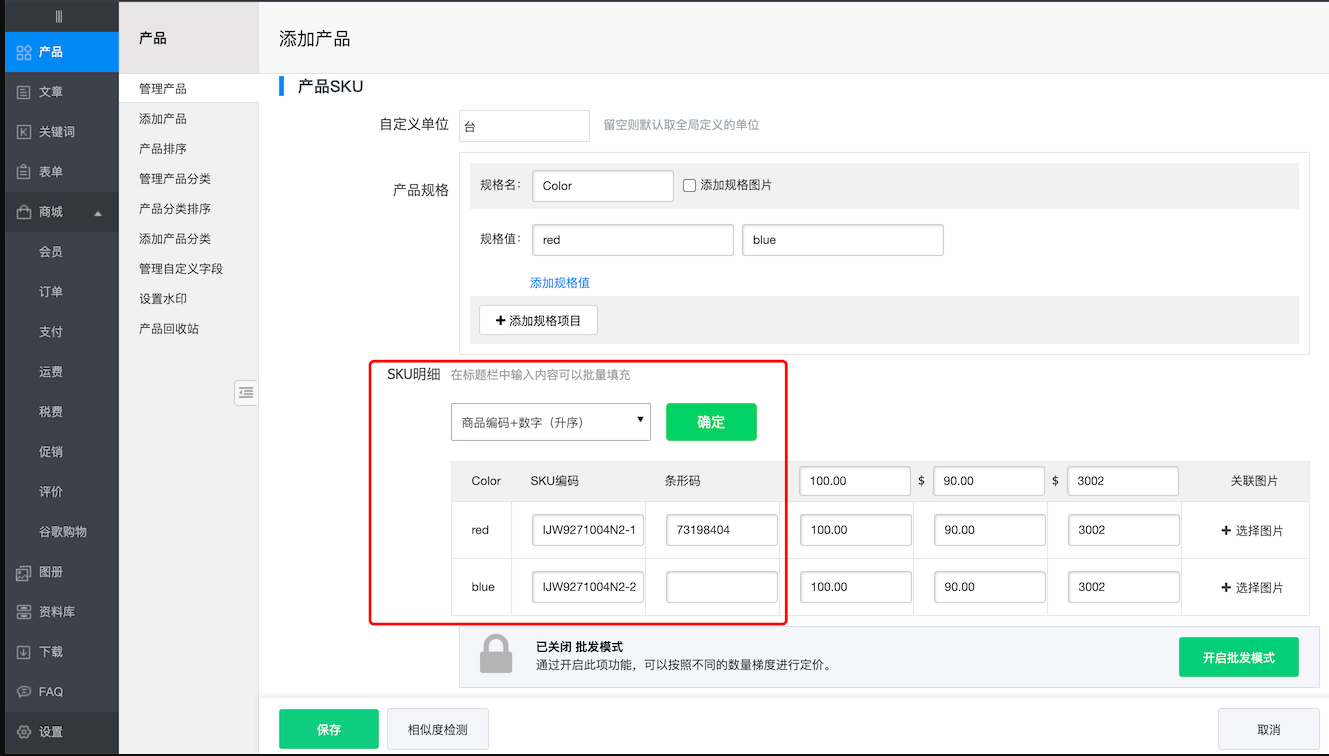Image resolution: width=1329 pixels, height=756 pixels.
Task: Collapse the 商城 submenu
Action: pyautogui.click(x=96, y=211)
